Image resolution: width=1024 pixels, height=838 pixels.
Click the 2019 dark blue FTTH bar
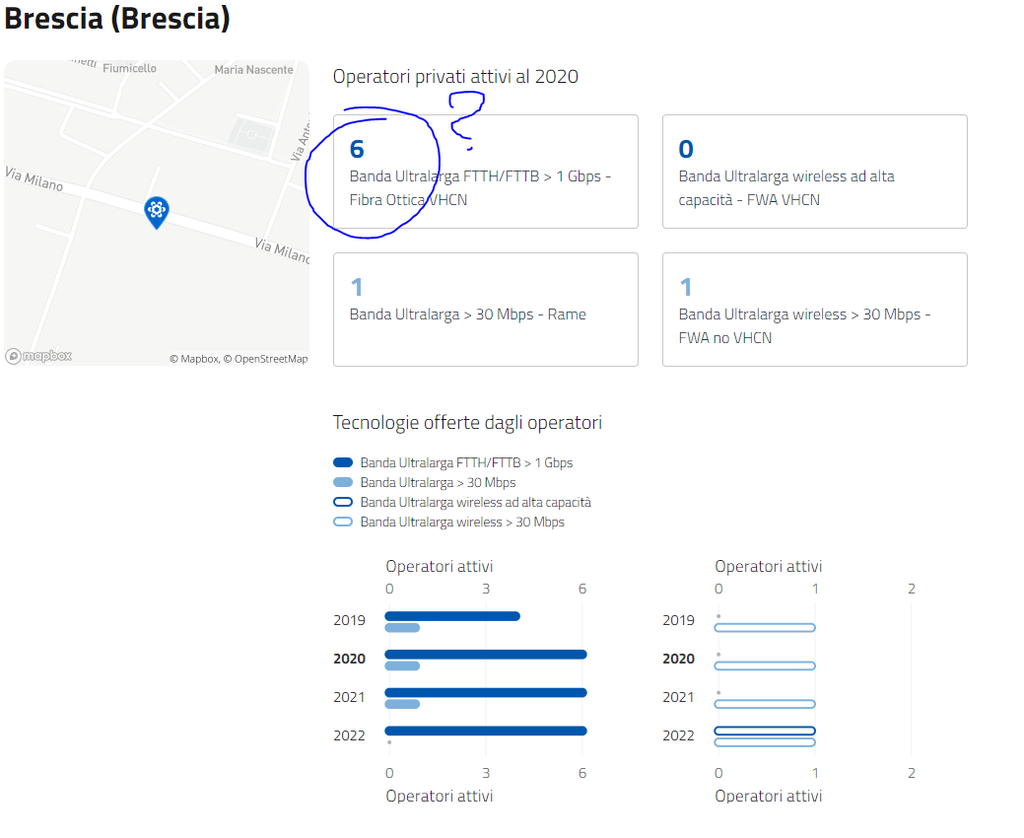pyautogui.click(x=452, y=616)
